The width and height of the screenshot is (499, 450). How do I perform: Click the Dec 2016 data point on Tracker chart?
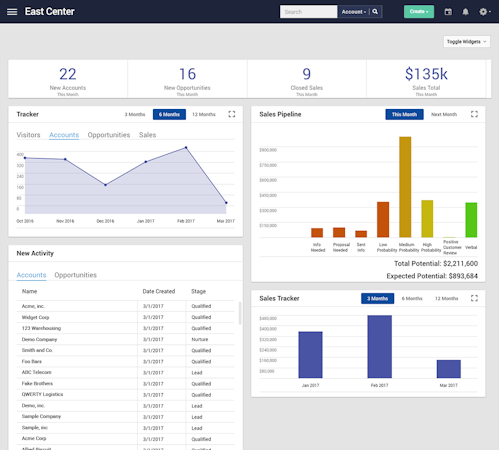tap(105, 185)
